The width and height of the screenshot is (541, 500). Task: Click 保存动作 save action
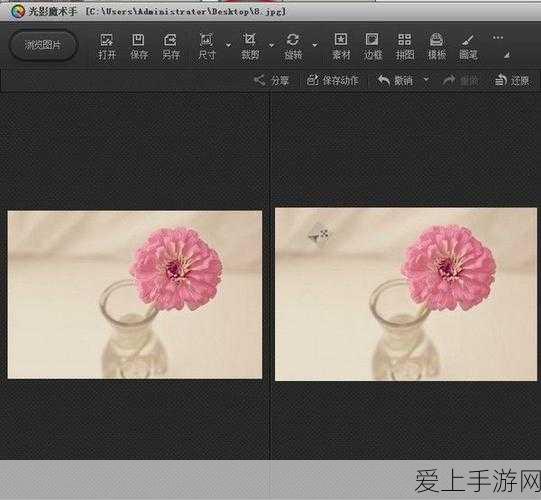click(x=333, y=81)
